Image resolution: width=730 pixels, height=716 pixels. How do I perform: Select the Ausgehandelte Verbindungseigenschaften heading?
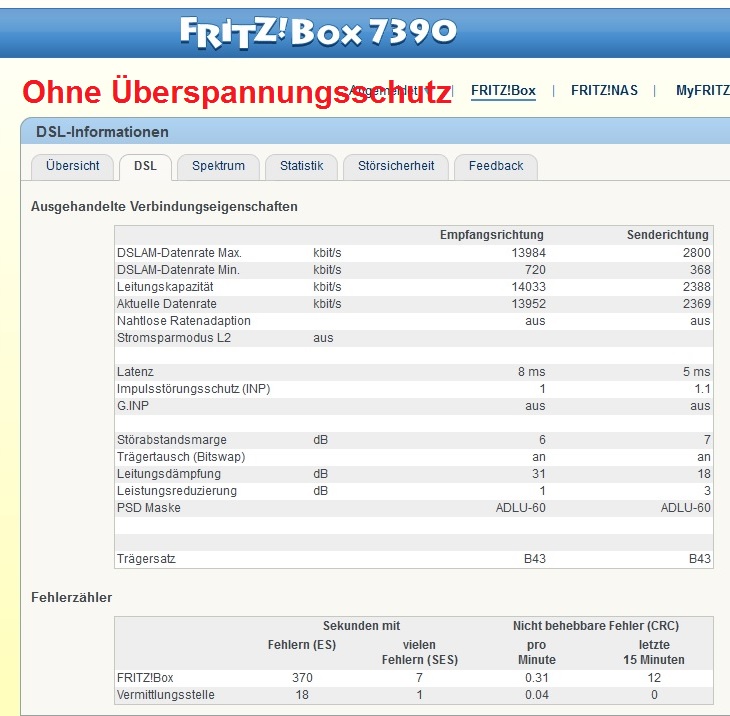point(164,207)
